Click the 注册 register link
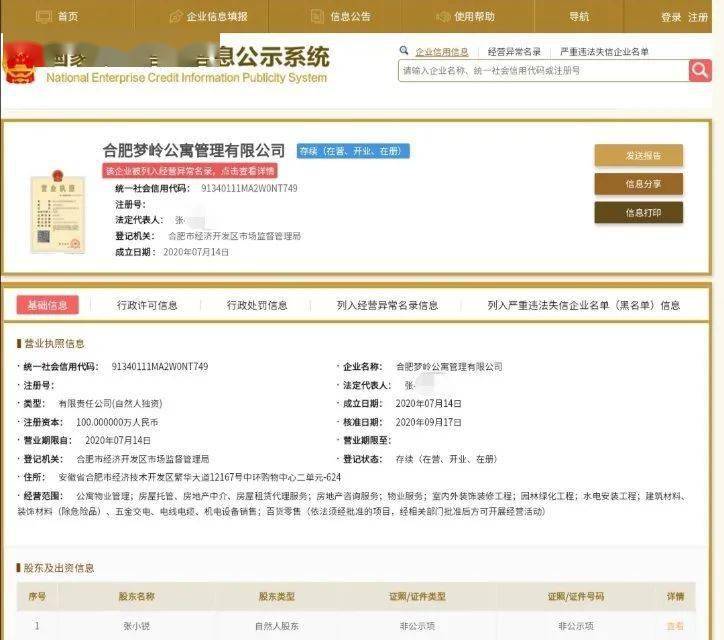 (698, 18)
